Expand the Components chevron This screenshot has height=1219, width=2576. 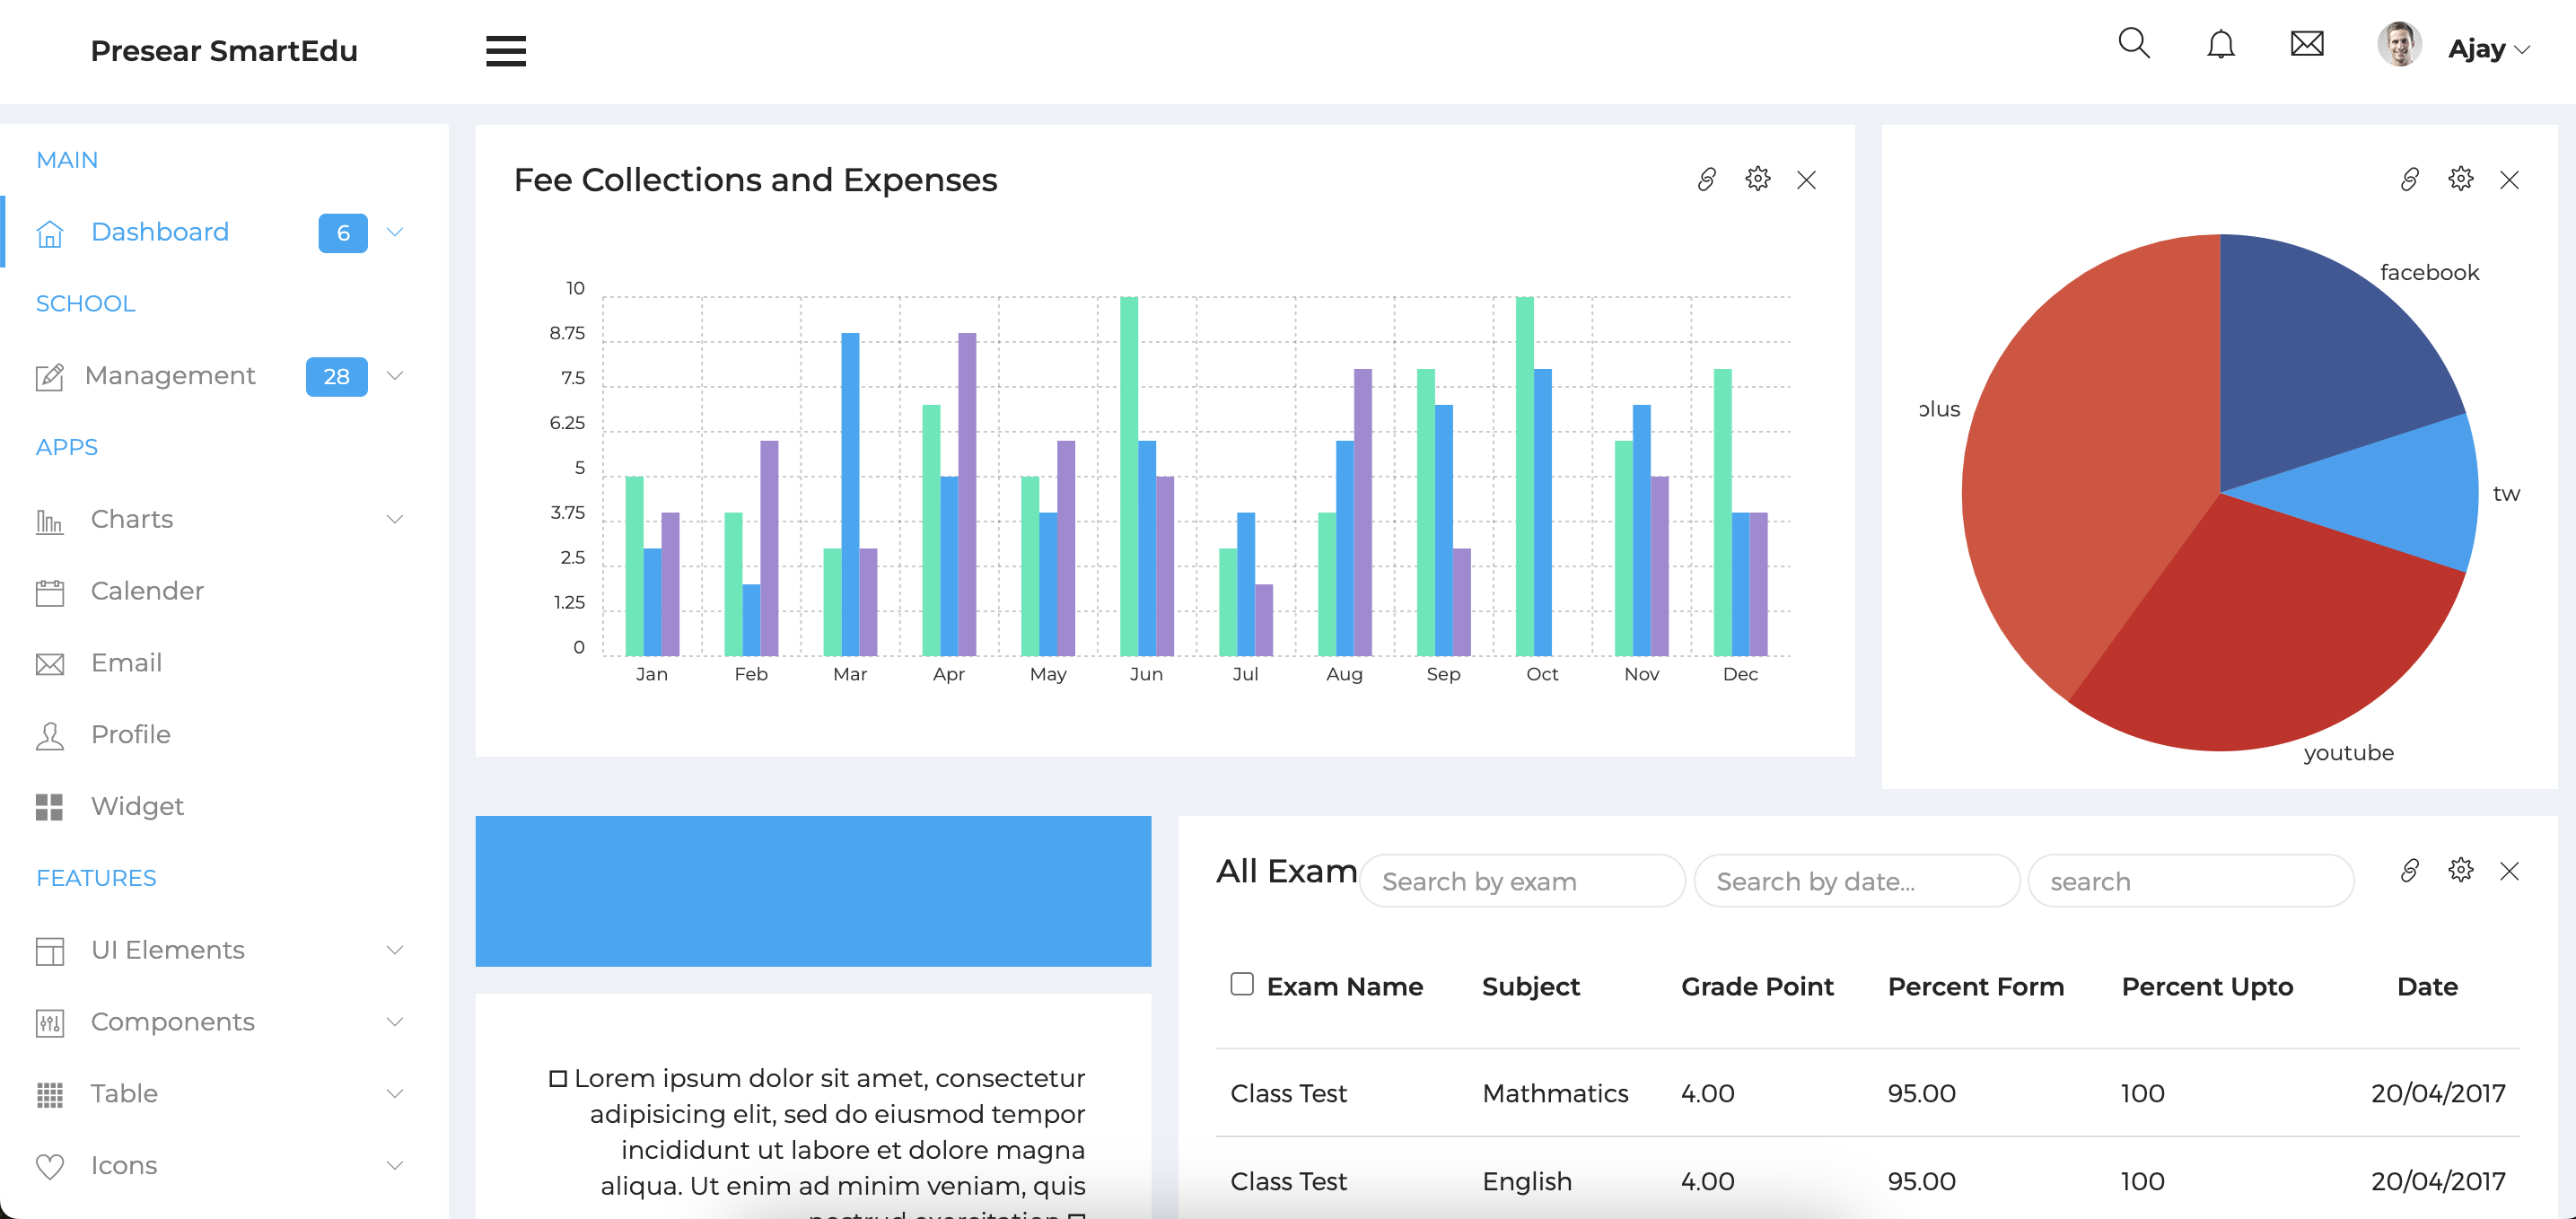pos(395,1022)
